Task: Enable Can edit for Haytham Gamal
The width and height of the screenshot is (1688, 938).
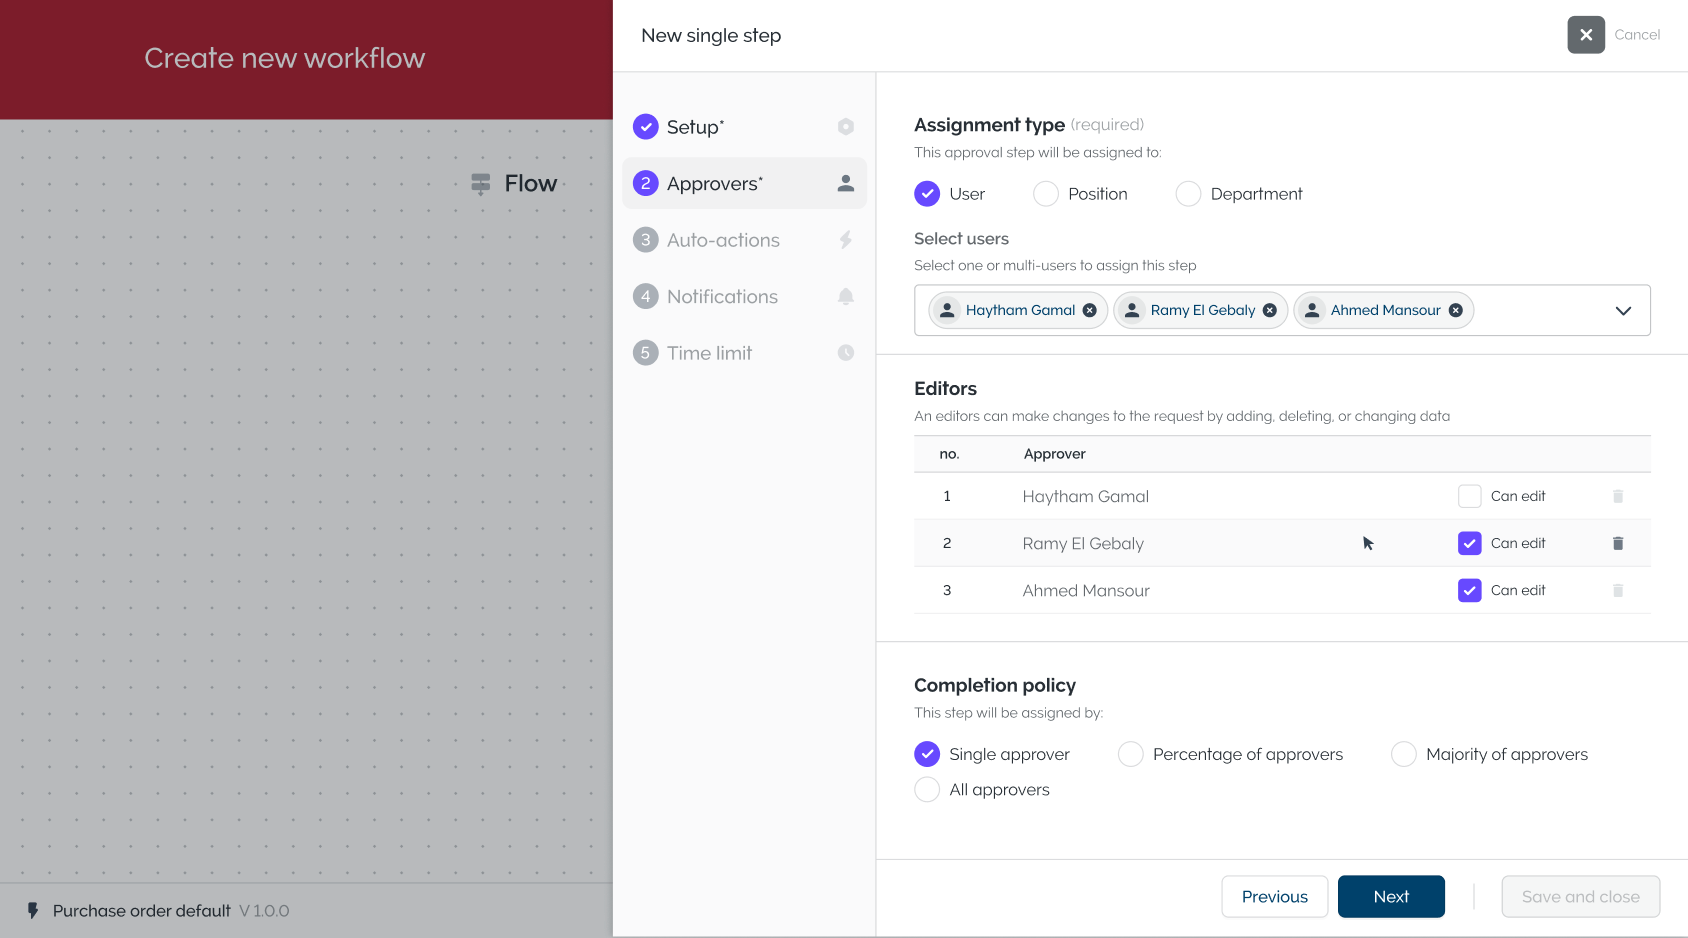Action: point(1469,497)
